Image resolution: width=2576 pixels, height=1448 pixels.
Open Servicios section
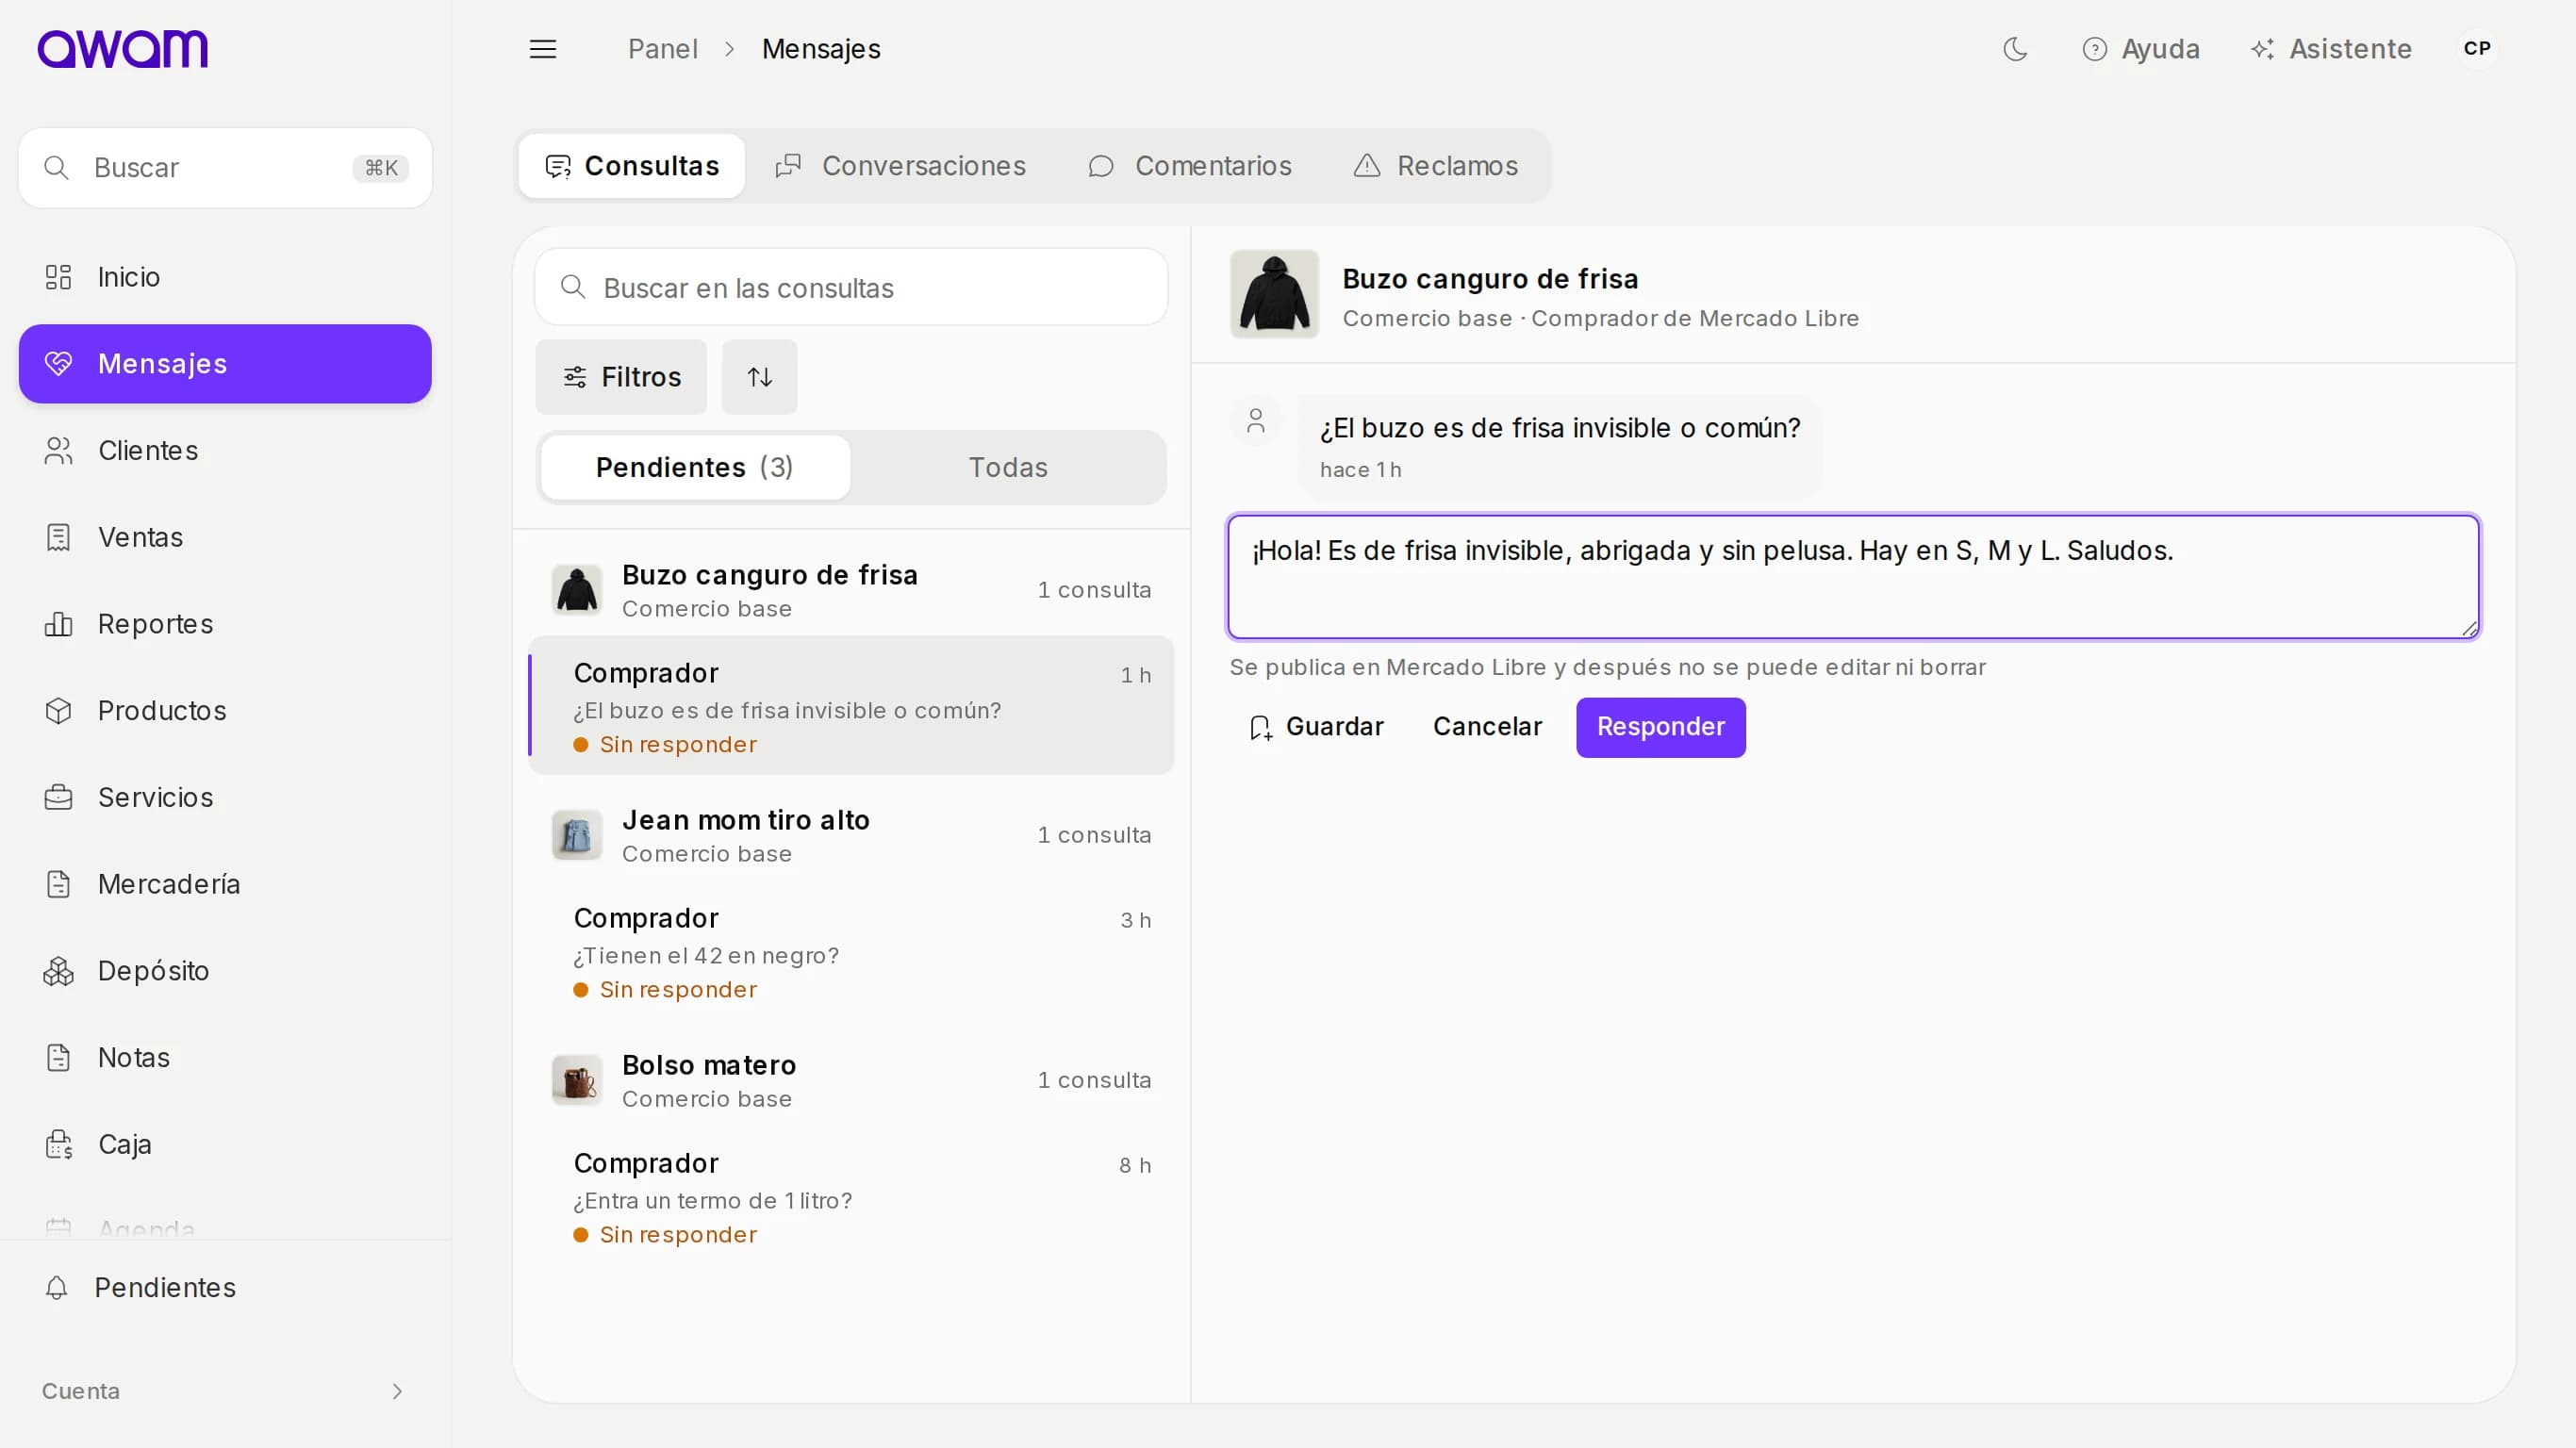225,797
